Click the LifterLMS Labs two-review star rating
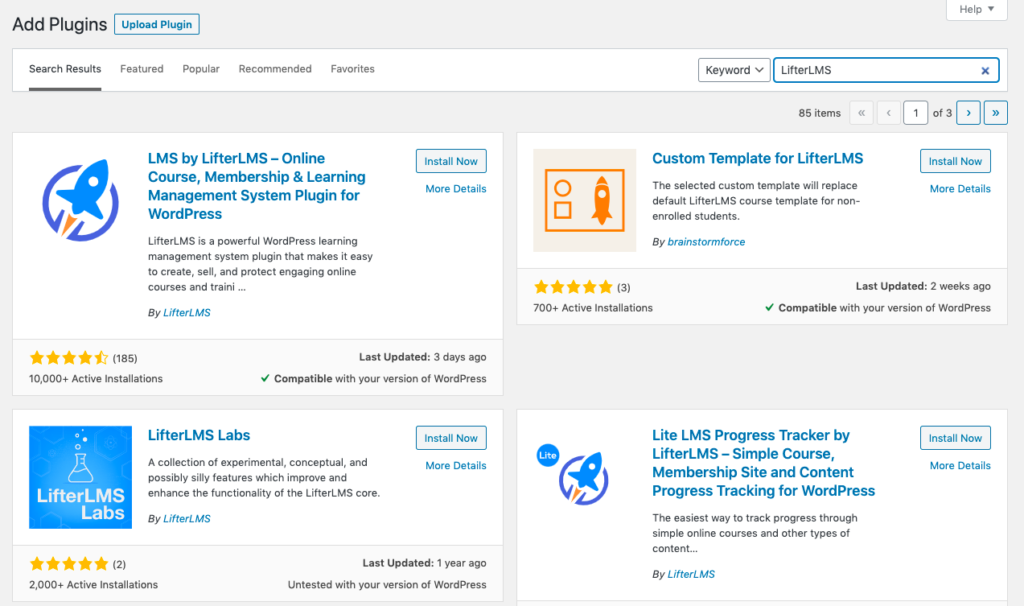 point(69,564)
